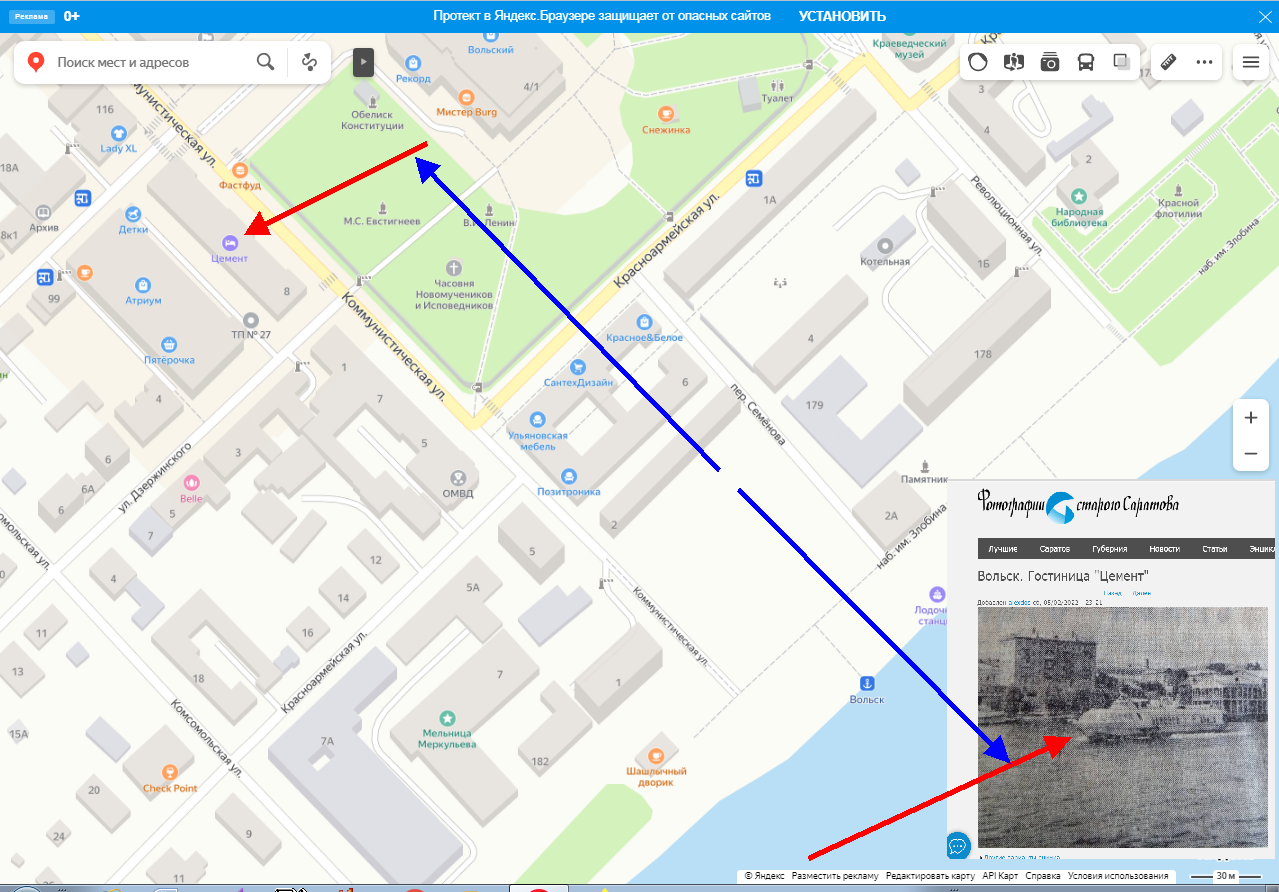Click bus stop icon near building 1А
This screenshot has width=1279, height=892.
pos(753,178)
